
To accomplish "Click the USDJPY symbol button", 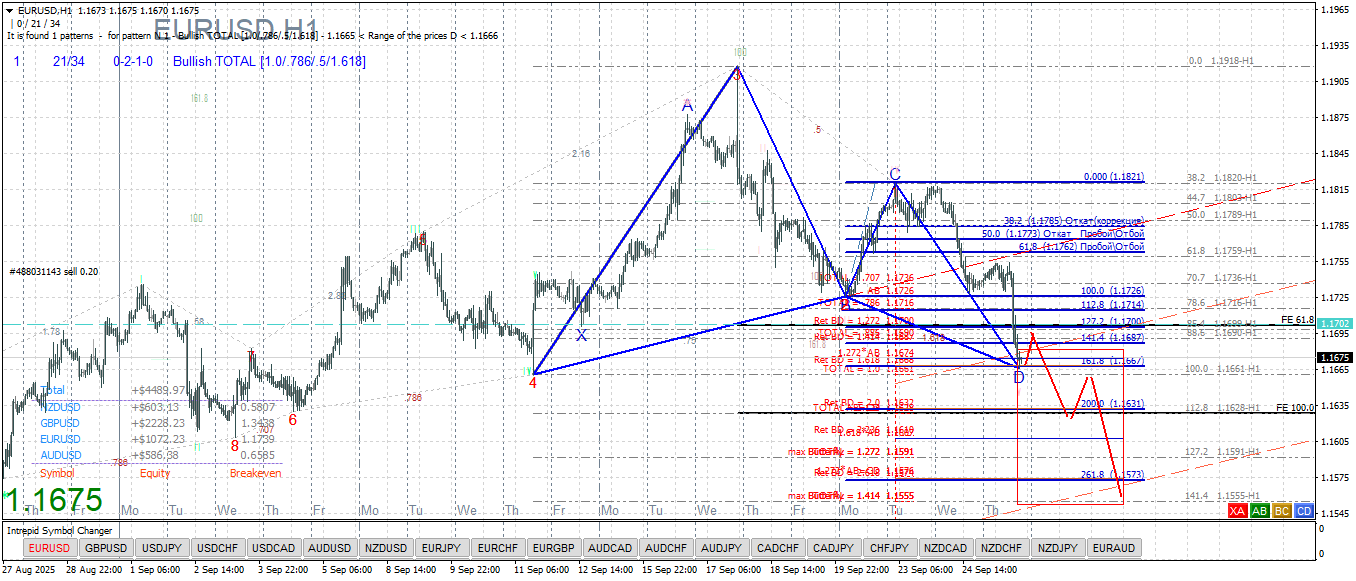I will click(162, 548).
